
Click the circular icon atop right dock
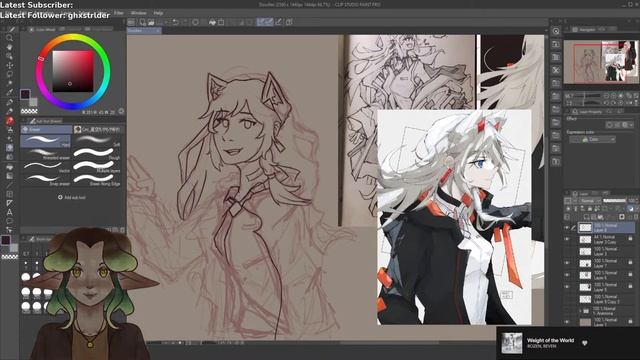point(556,31)
